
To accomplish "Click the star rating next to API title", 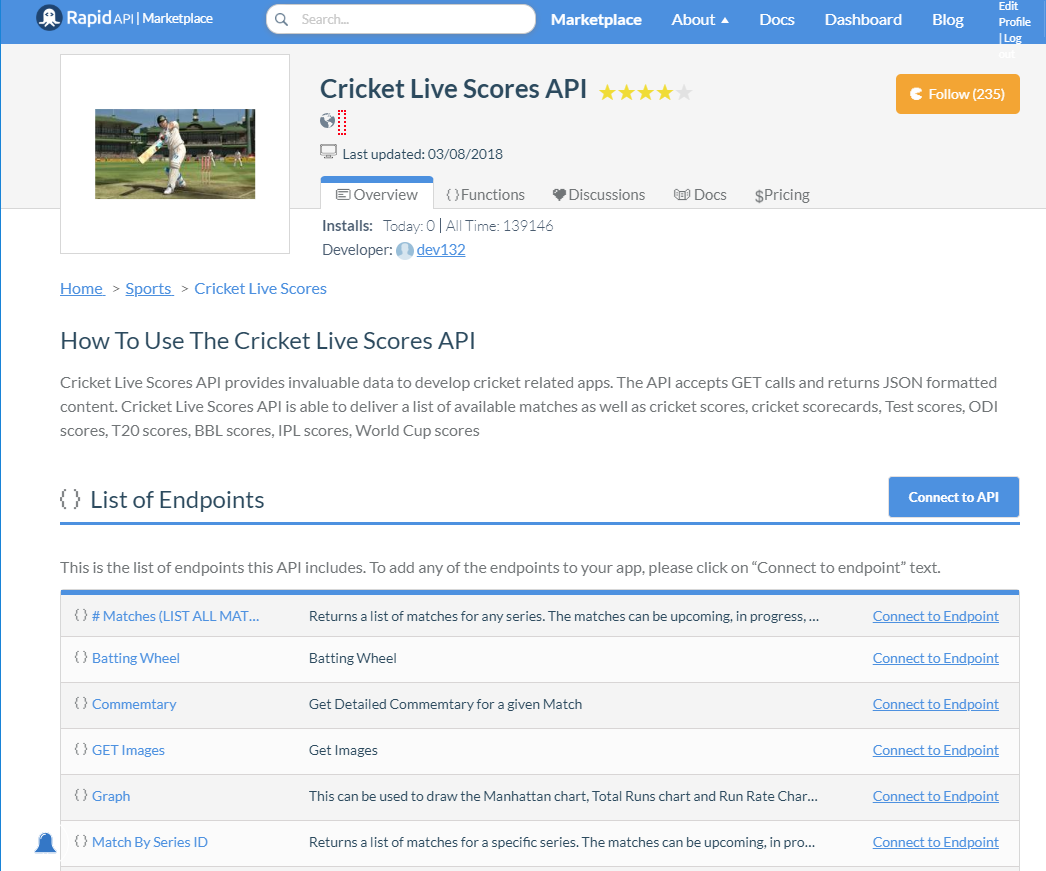I will tap(646, 92).
